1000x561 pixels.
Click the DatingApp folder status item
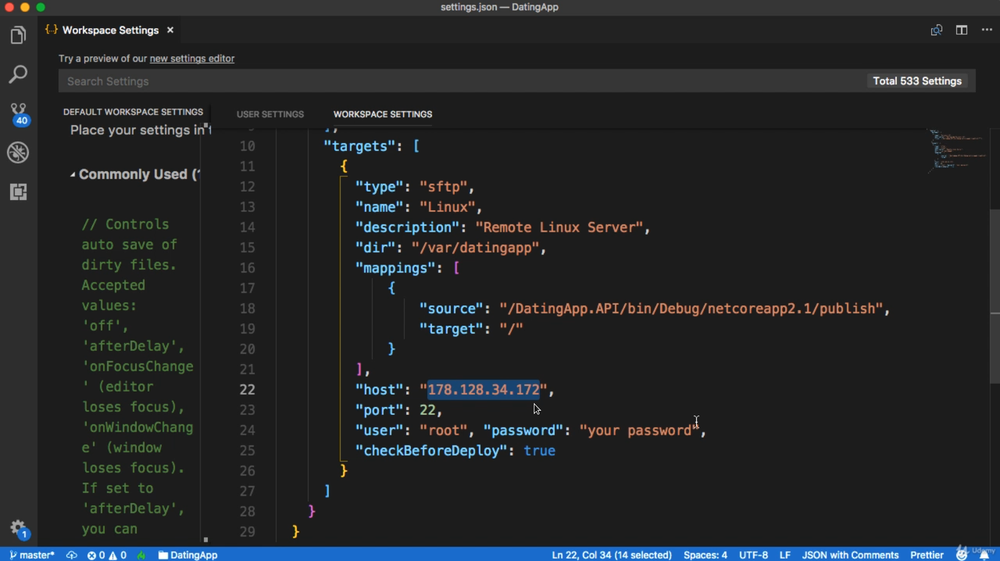(x=188, y=555)
